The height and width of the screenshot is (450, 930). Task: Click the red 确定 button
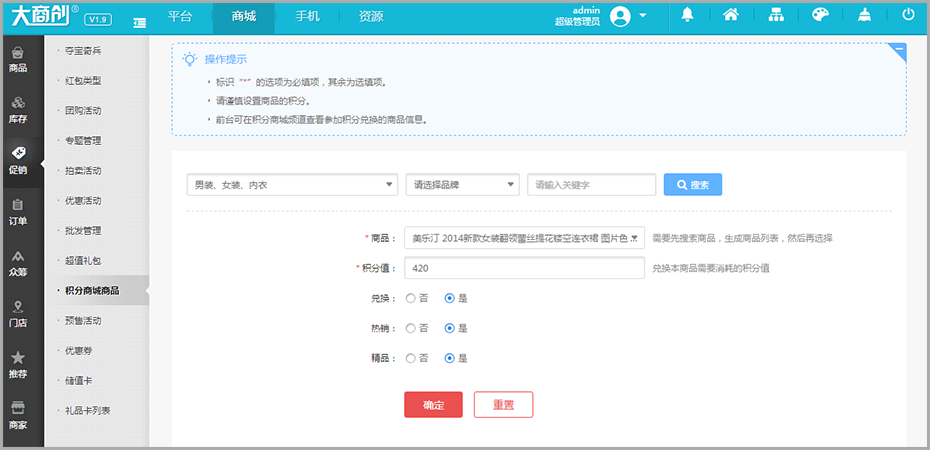pos(434,405)
